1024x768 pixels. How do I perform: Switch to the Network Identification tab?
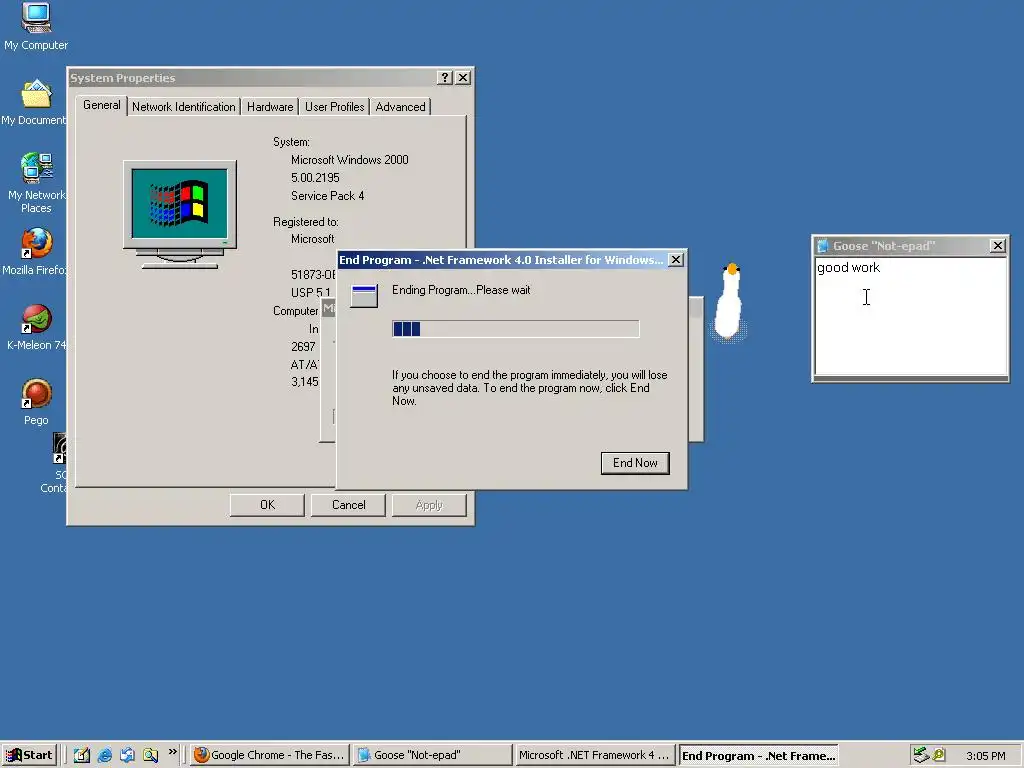tap(184, 106)
